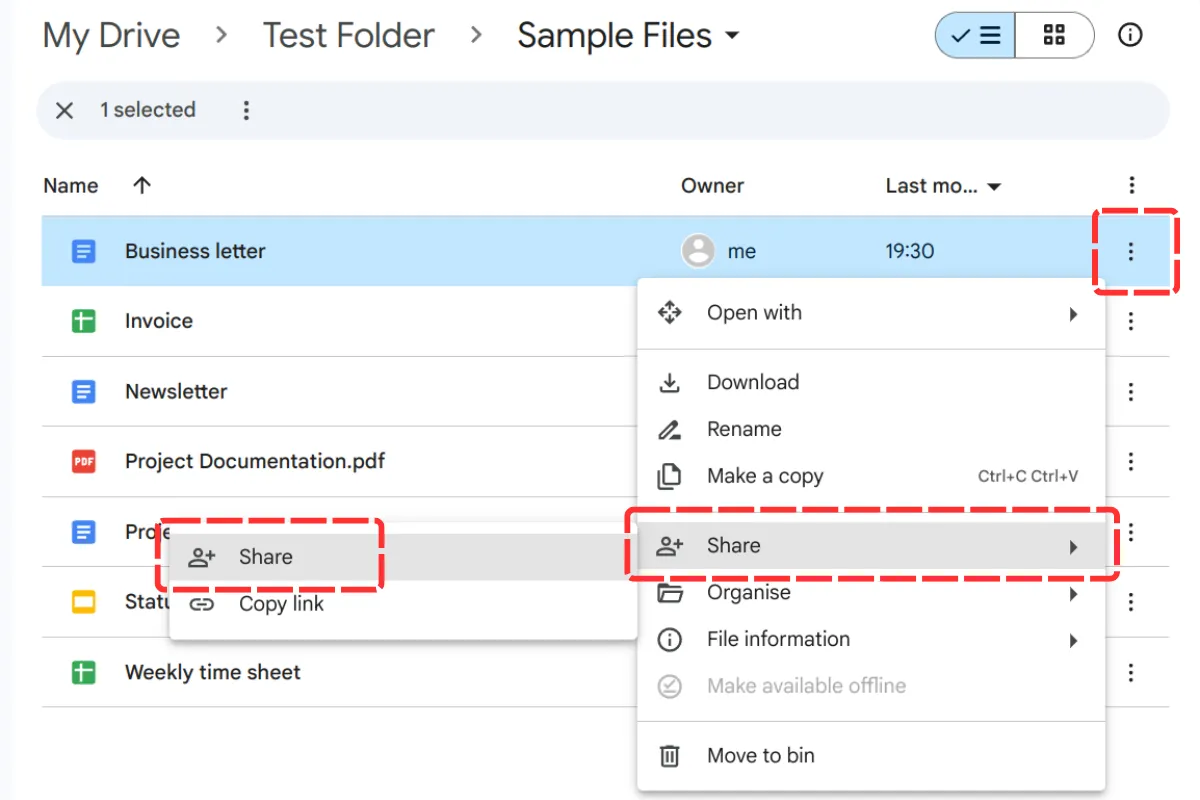The height and width of the screenshot is (800, 1200).
Task: Open the Sample Files folder dropdown
Action: point(731,36)
